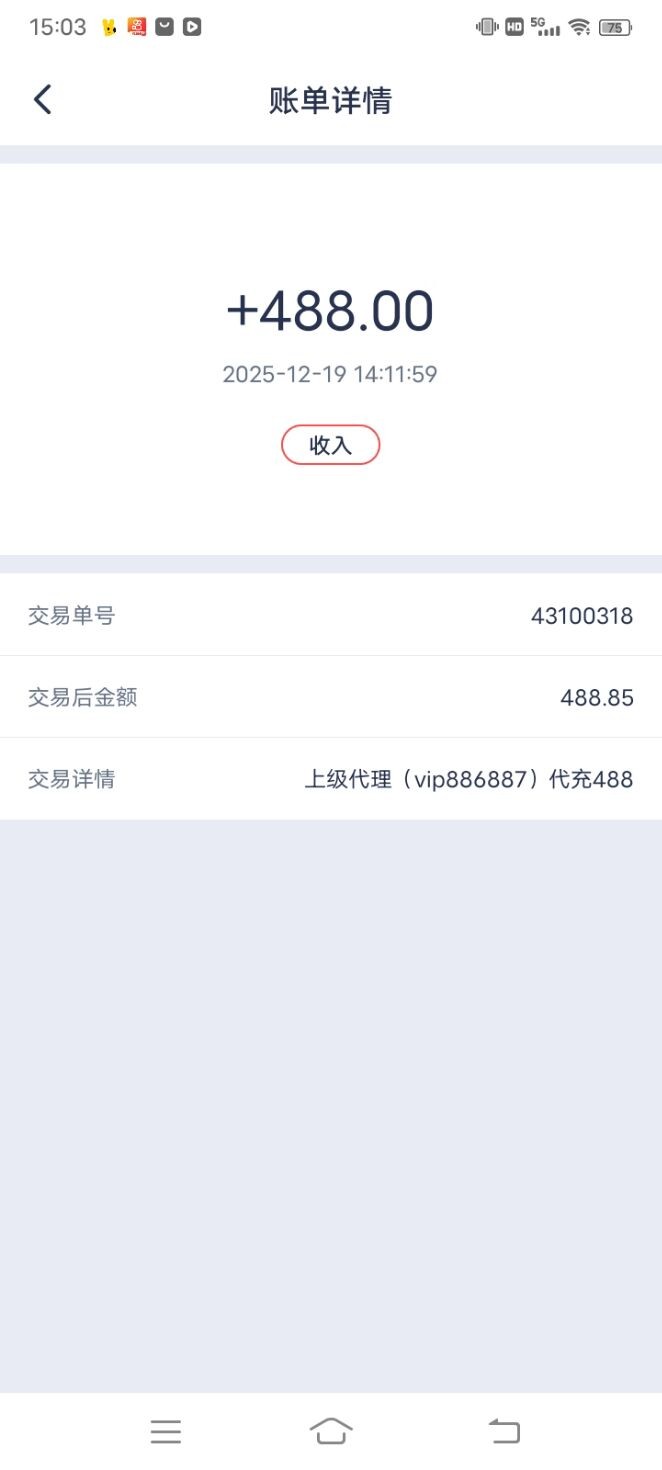This screenshot has height=1470, width=662.
Task: Tap the battery level indicator
Action: [x=615, y=27]
